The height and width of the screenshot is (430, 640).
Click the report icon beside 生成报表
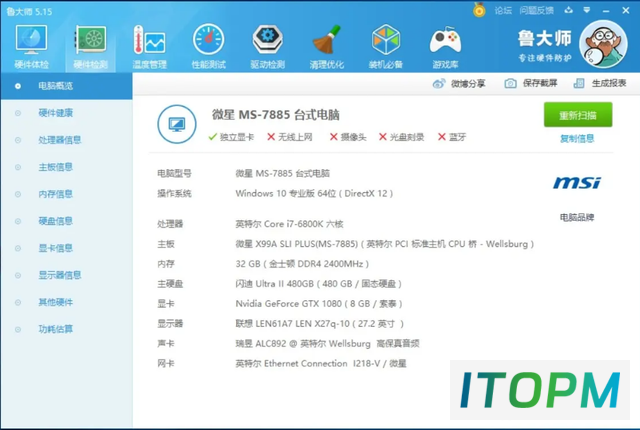(x=579, y=84)
